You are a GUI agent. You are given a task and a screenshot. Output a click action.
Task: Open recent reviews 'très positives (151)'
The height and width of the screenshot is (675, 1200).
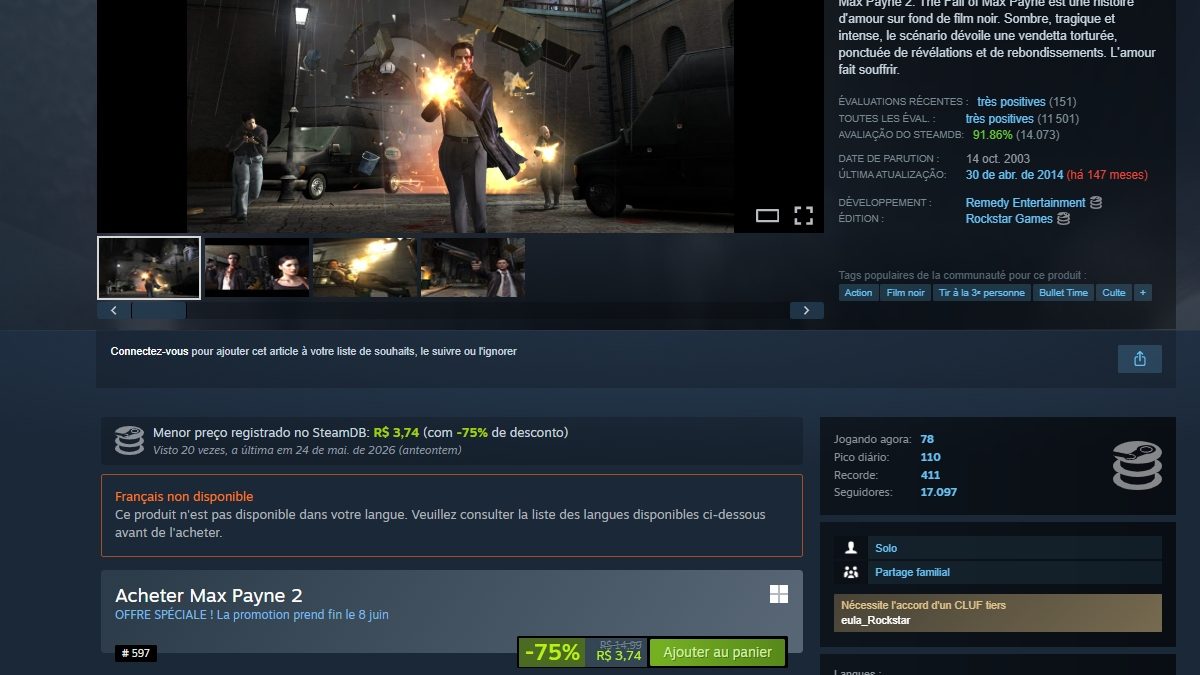[x=1026, y=102]
